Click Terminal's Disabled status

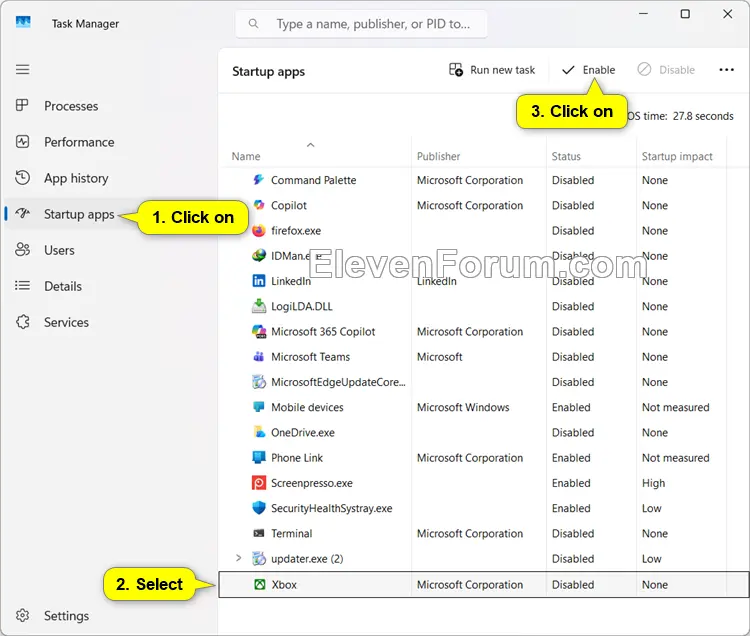pyautogui.click(x=573, y=533)
